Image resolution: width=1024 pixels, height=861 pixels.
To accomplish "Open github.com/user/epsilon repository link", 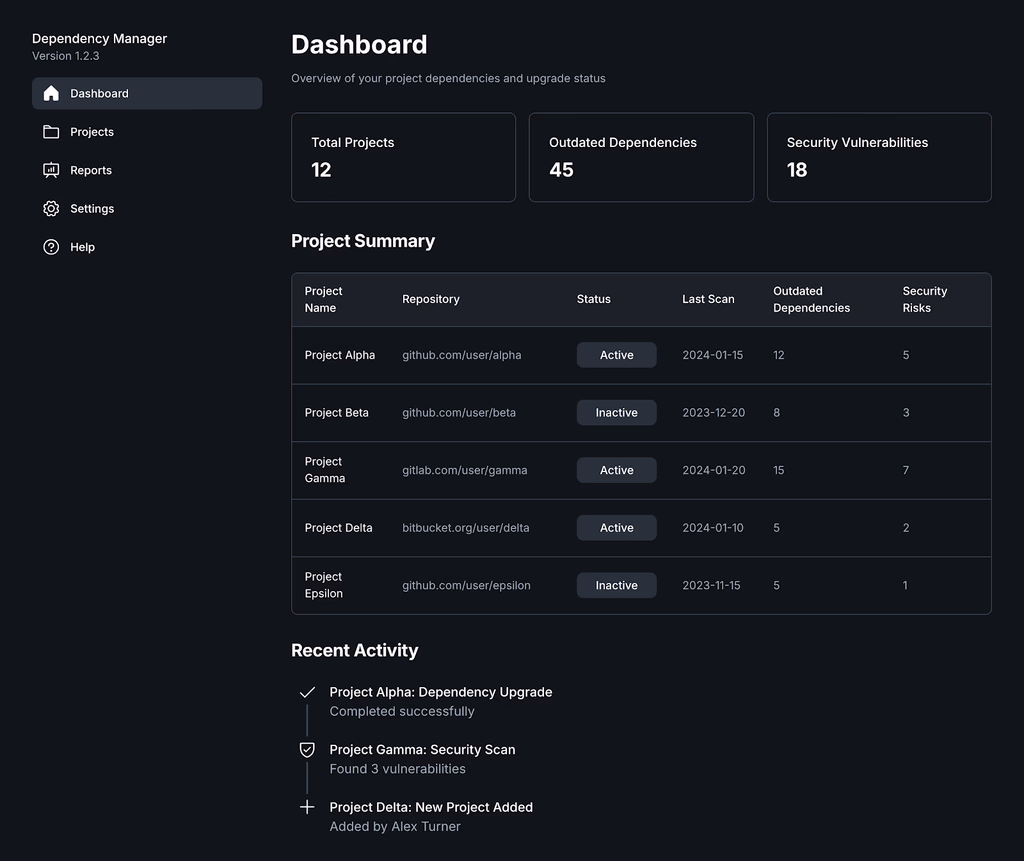I will 466,585.
